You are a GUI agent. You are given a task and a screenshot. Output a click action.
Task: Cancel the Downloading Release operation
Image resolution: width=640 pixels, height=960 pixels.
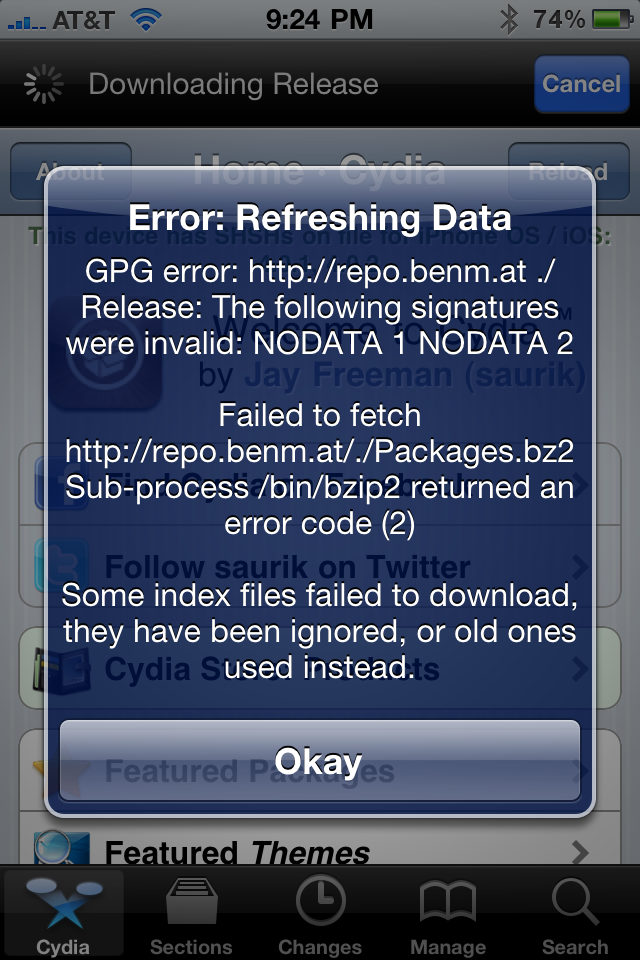point(581,84)
